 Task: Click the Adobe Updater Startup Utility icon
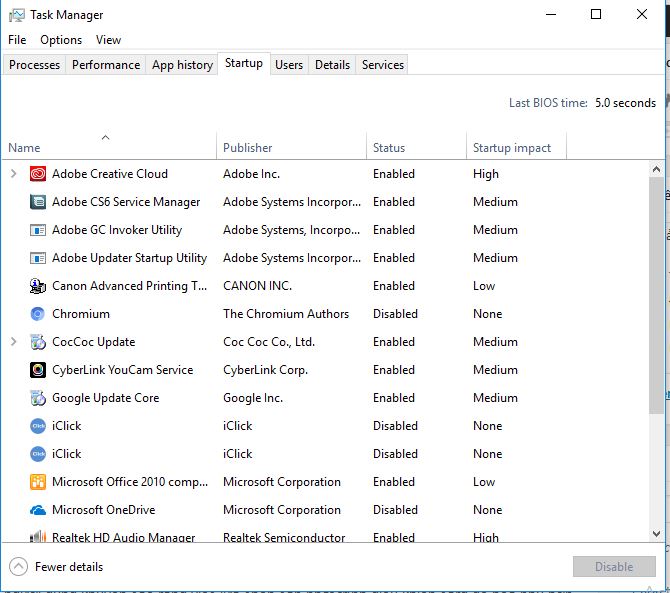point(38,258)
